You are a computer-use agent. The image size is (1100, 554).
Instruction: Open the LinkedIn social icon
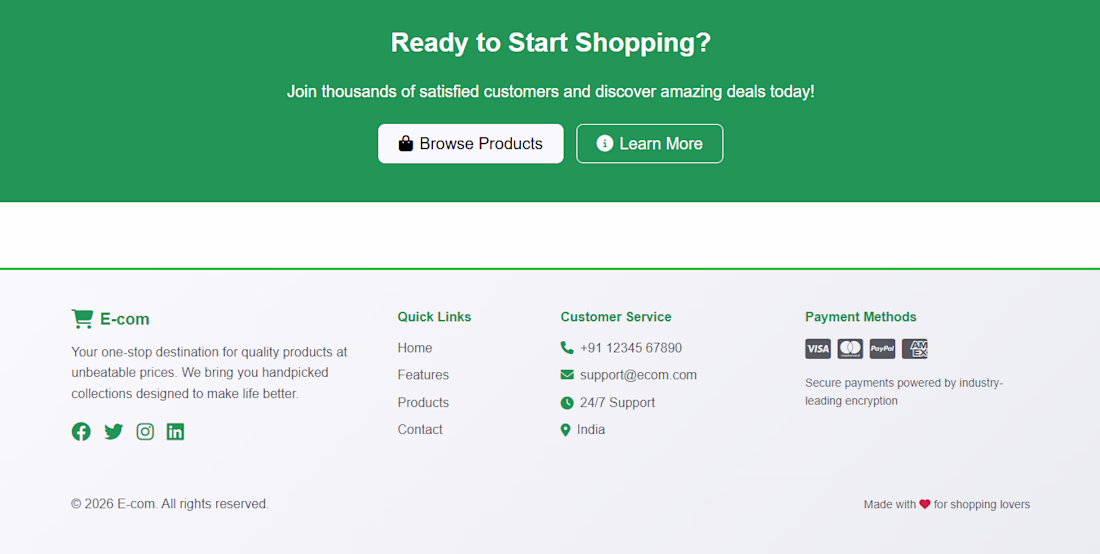175,431
